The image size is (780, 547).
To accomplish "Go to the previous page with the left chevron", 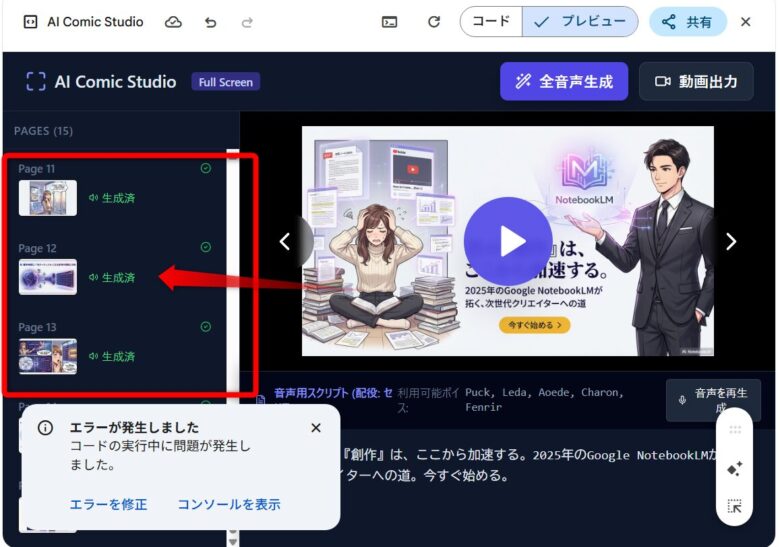I will click(x=285, y=241).
